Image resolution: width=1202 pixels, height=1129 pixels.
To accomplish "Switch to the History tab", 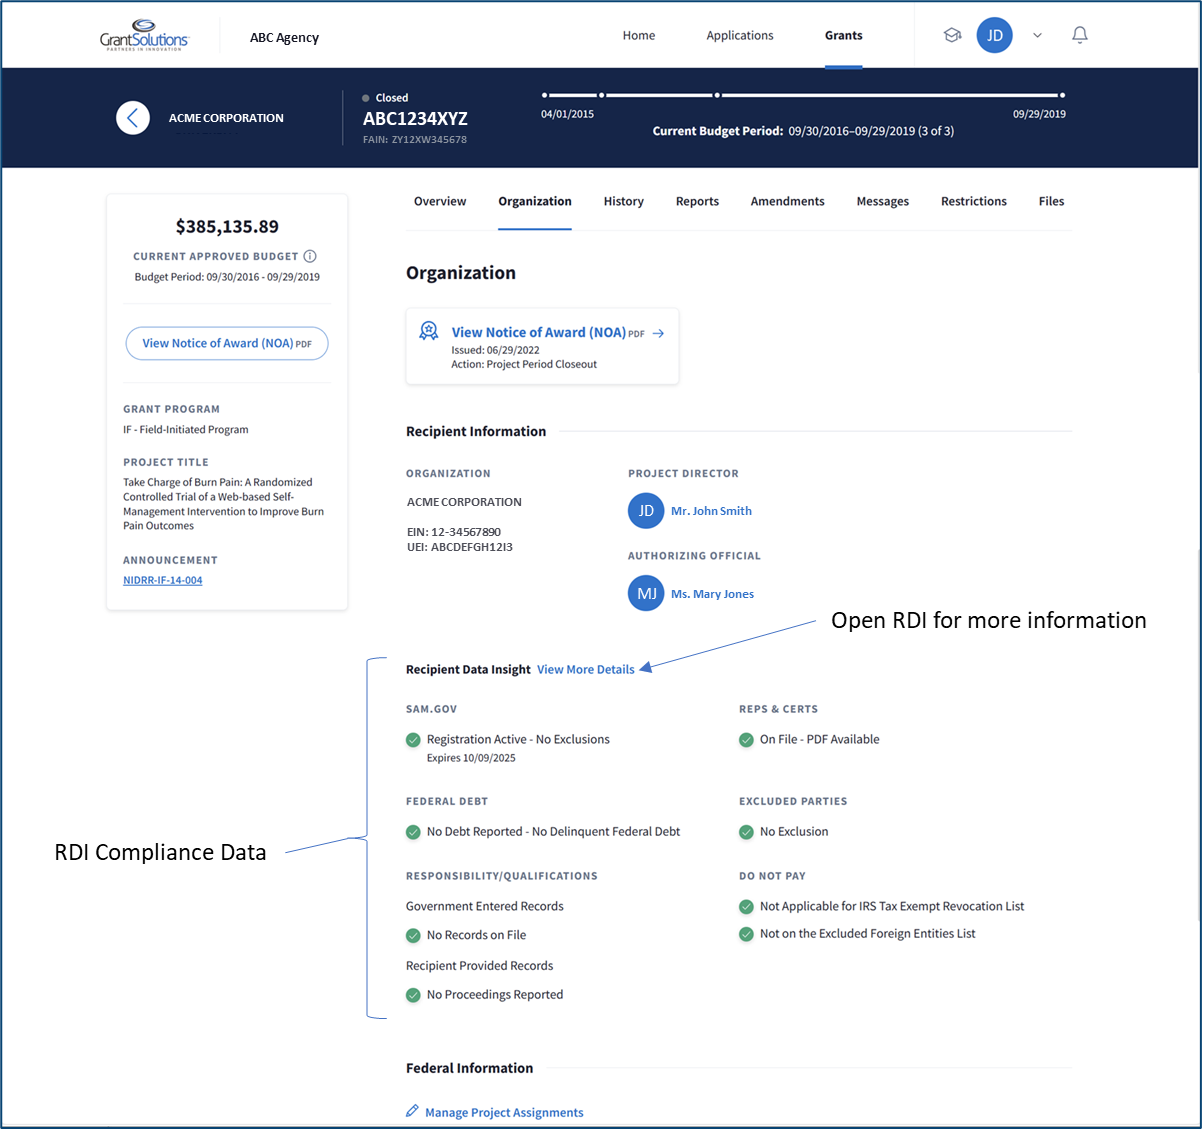I will [623, 201].
